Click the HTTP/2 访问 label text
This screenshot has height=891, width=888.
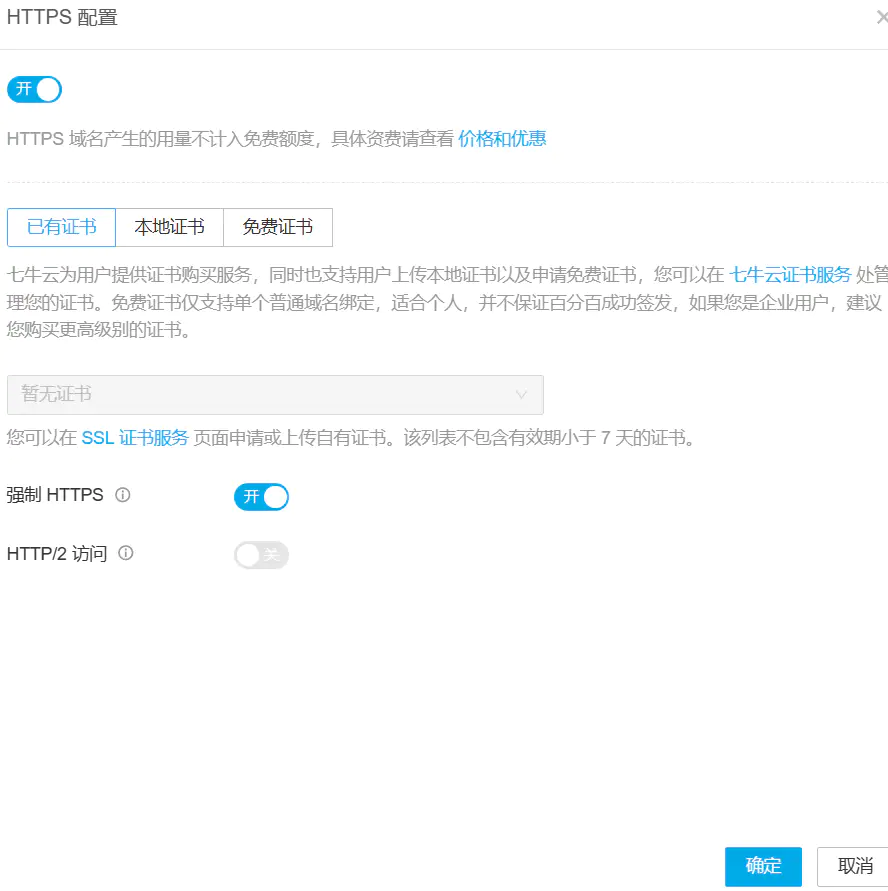(57, 553)
